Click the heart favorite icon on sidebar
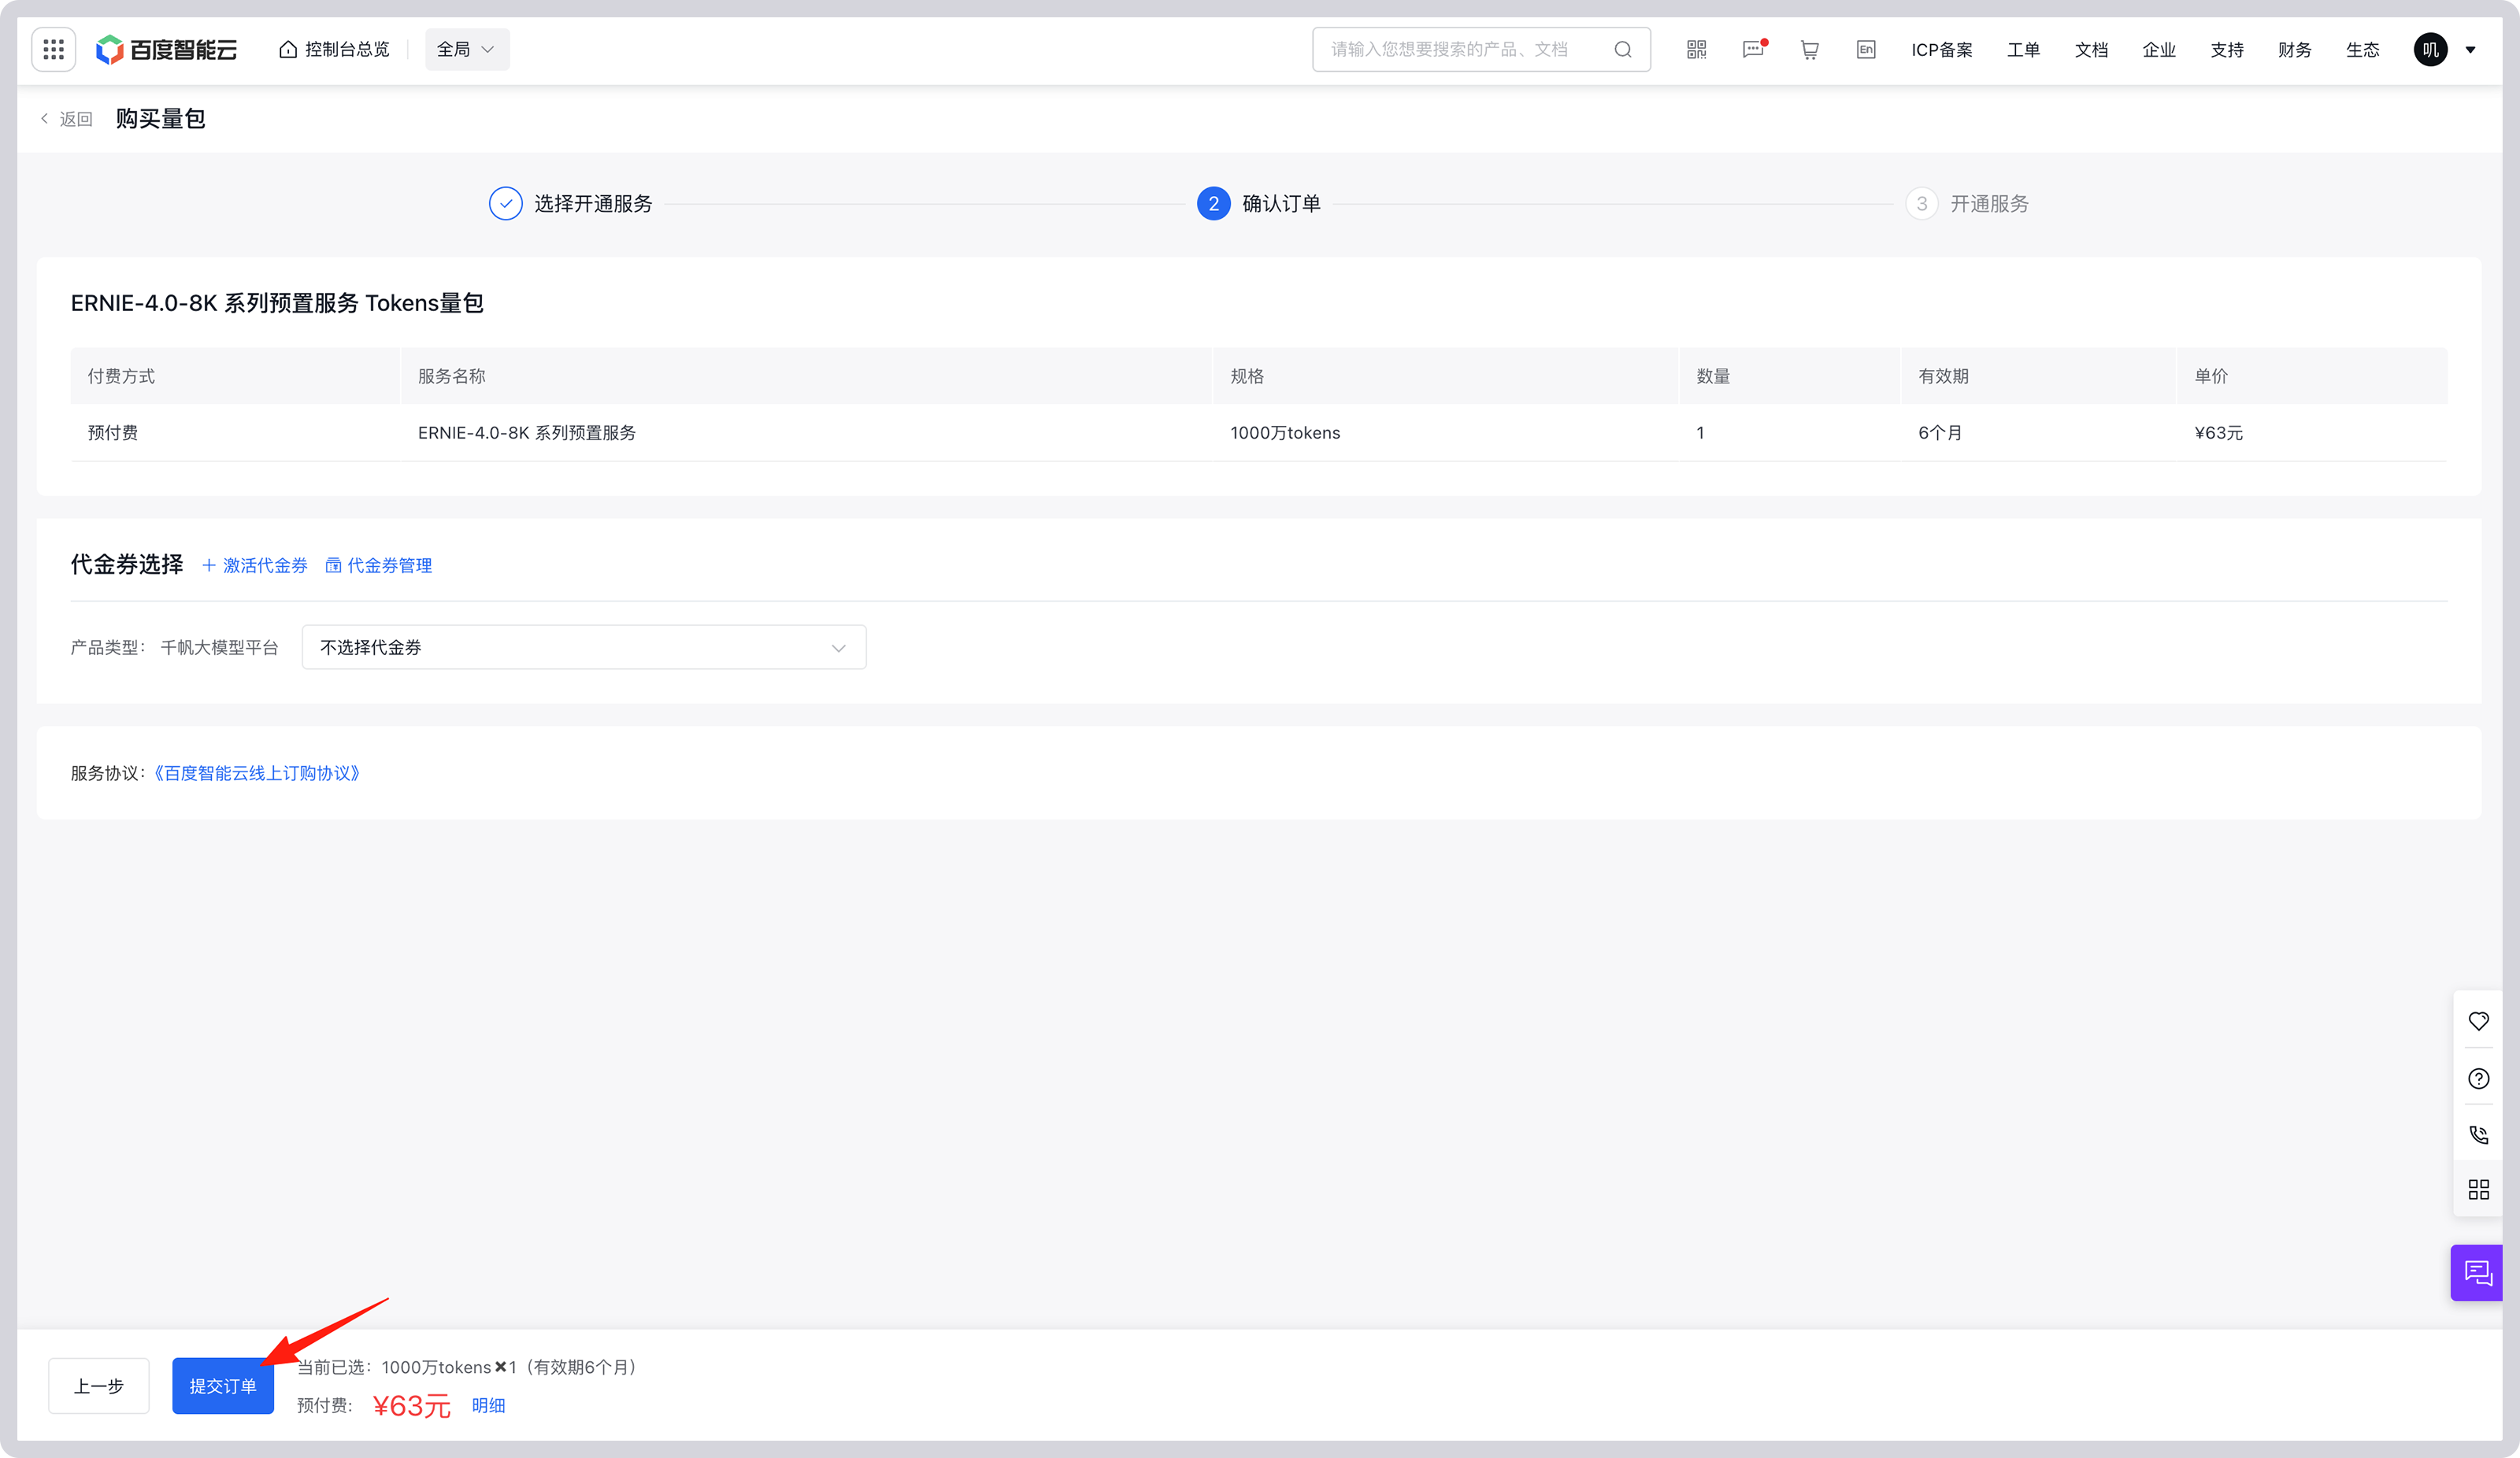 click(2478, 1021)
